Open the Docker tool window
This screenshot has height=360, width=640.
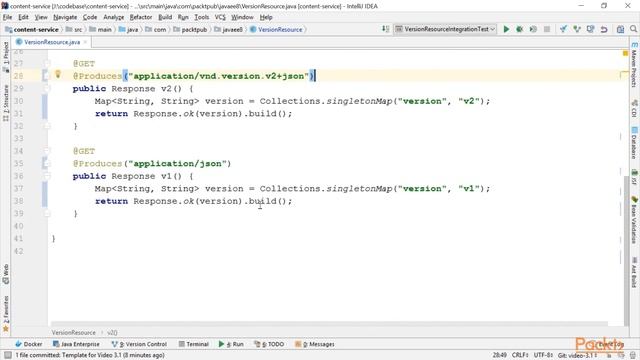pos(29,344)
